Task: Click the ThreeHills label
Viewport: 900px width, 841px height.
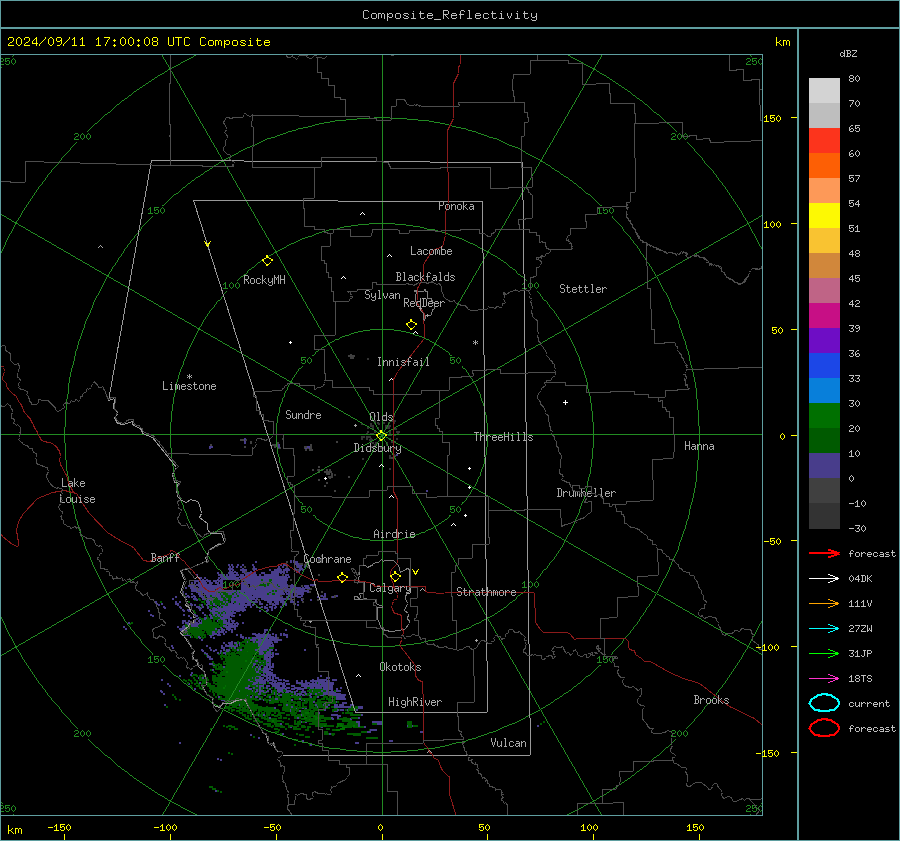Action: click(503, 437)
